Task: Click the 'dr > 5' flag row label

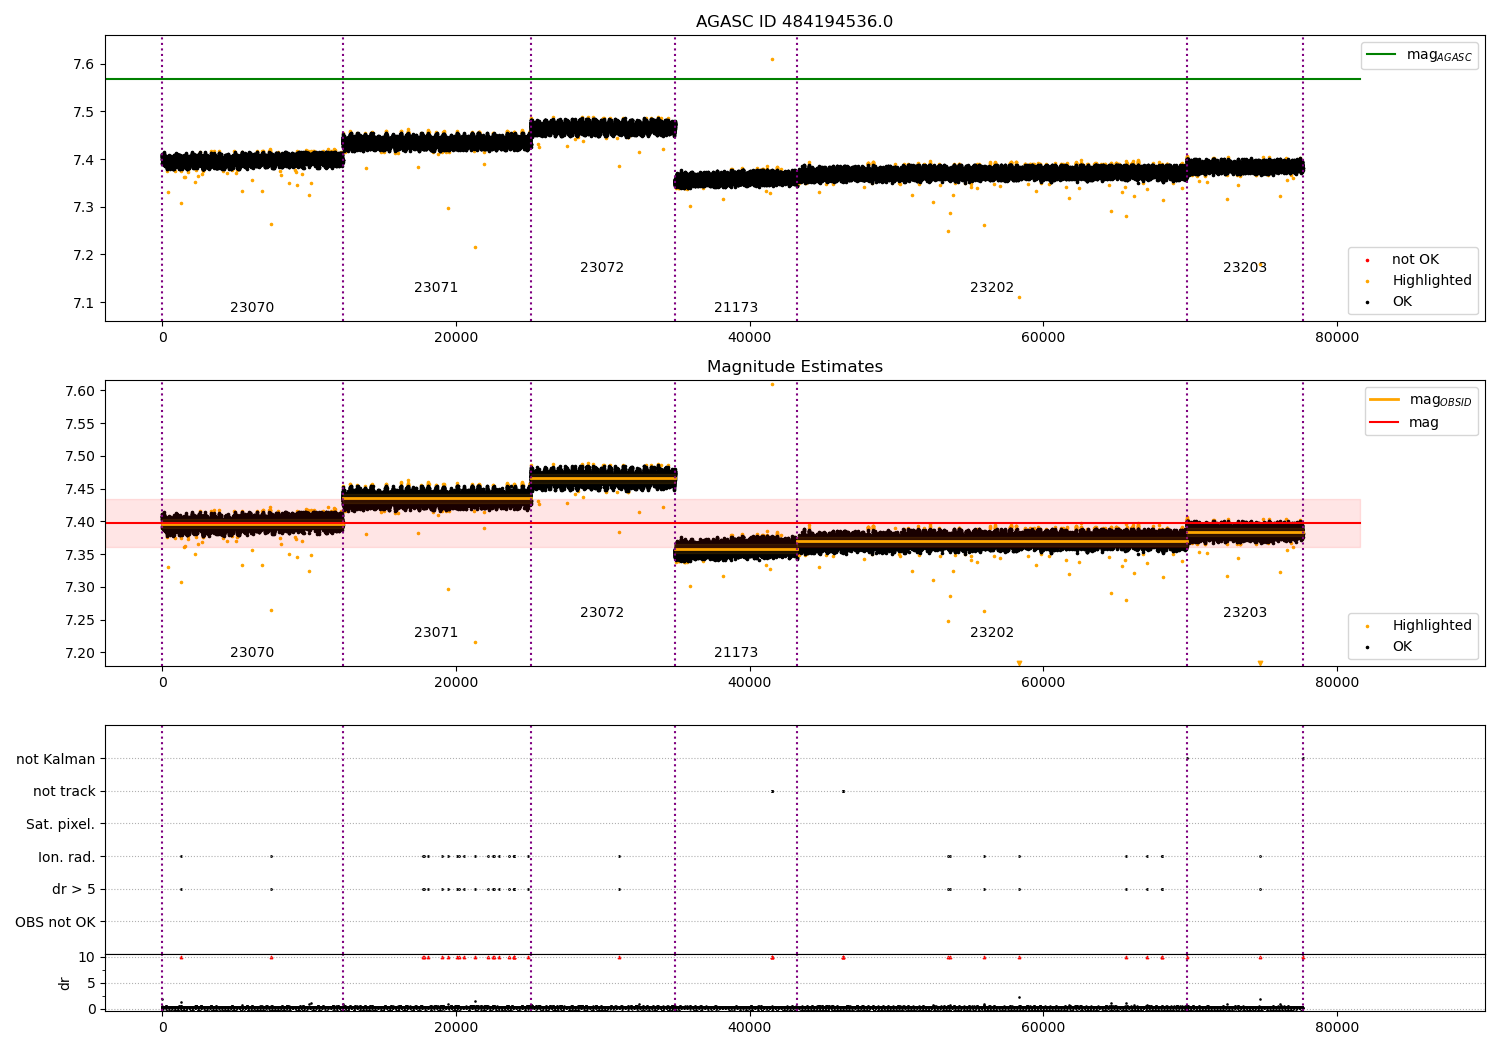Action: click(x=74, y=890)
